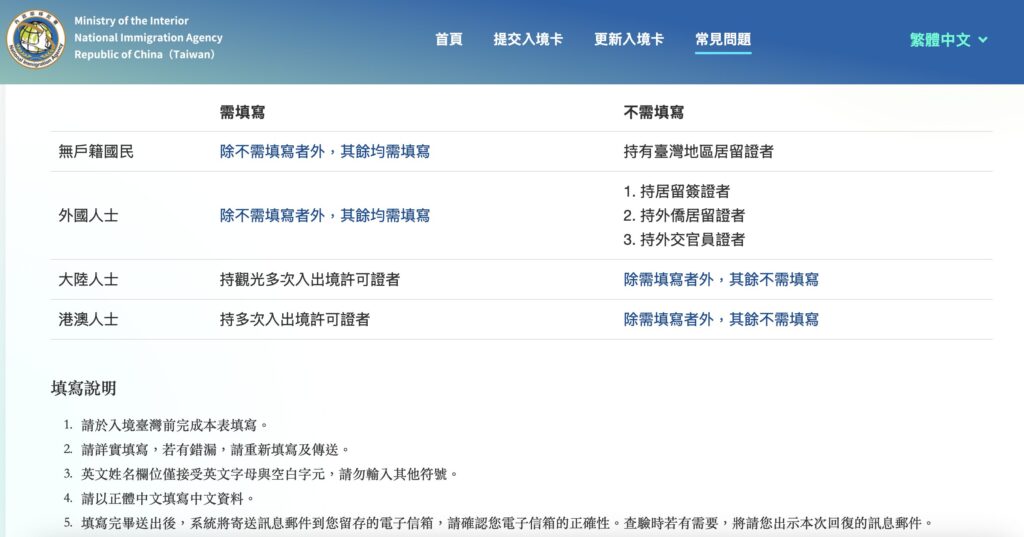Click the 需填寫 column header

[x=243, y=112]
